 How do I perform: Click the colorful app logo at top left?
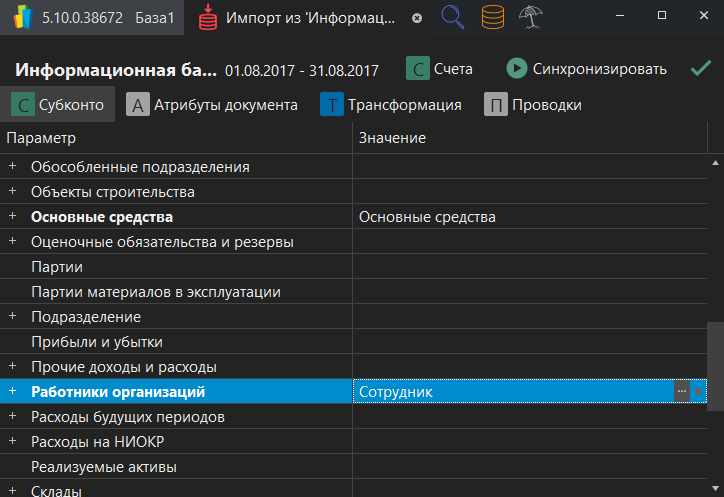click(x=21, y=18)
